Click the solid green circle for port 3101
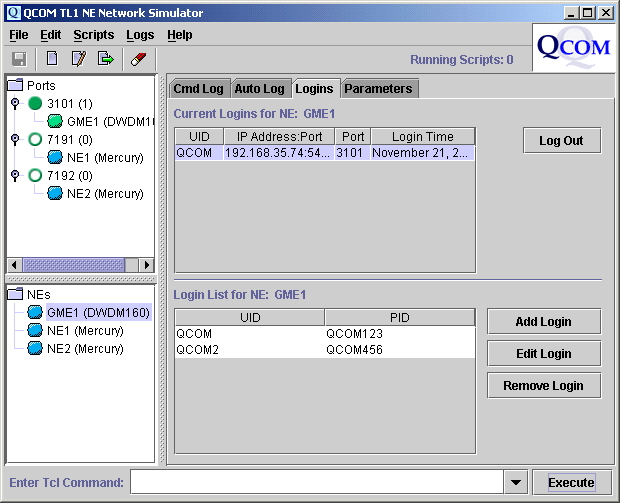The height and width of the screenshot is (503, 620). 35,104
